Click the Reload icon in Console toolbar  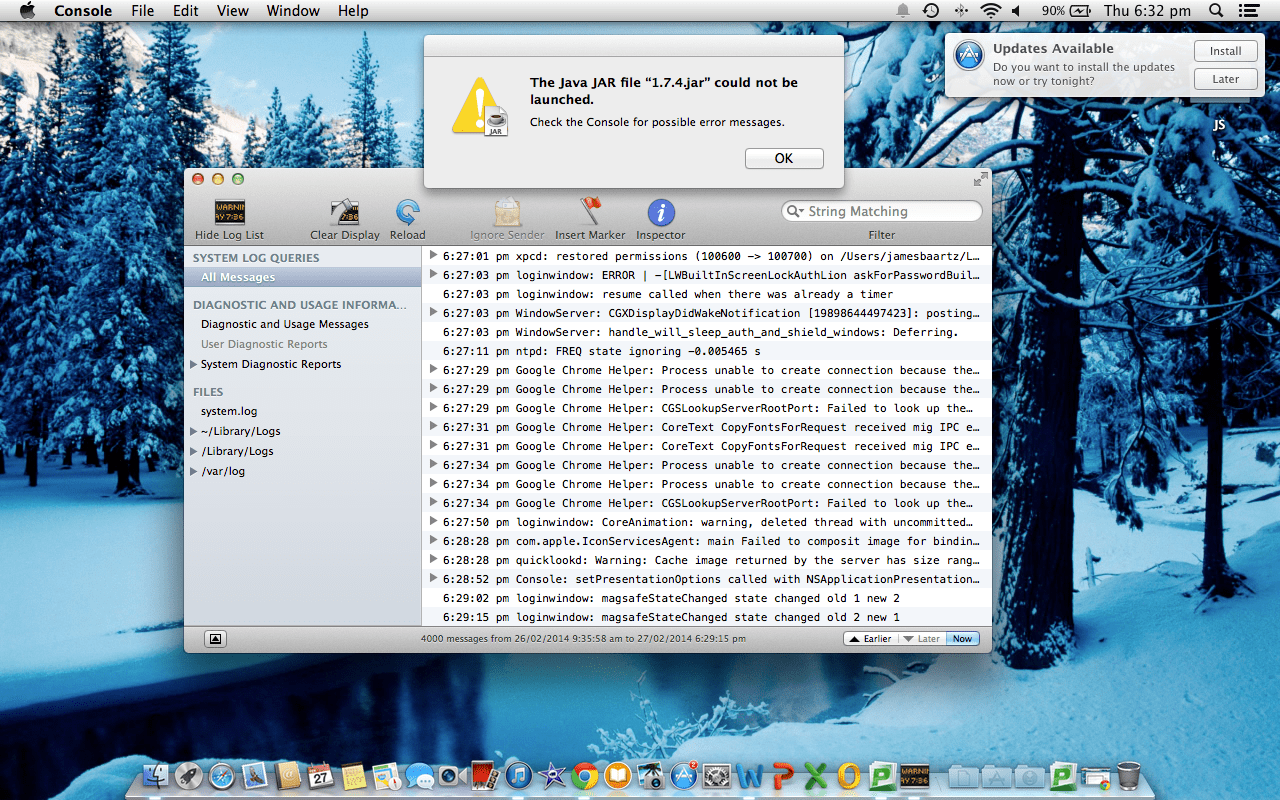click(x=407, y=212)
